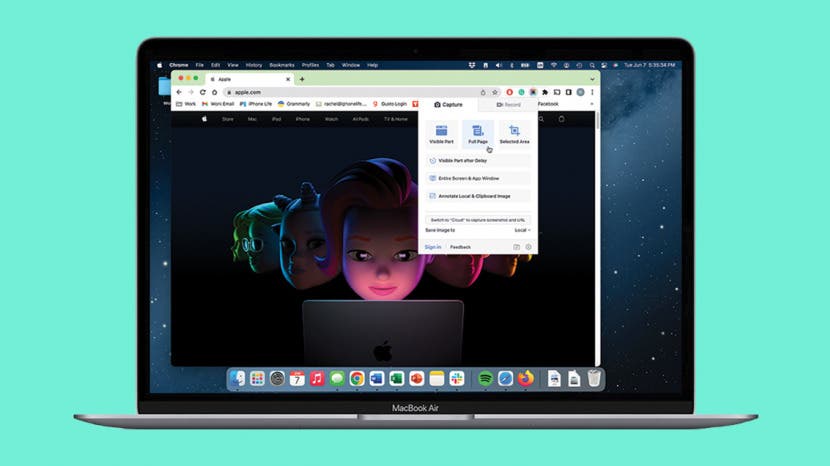
Task: Select the Visible Part capture option
Action: pyautogui.click(x=441, y=133)
